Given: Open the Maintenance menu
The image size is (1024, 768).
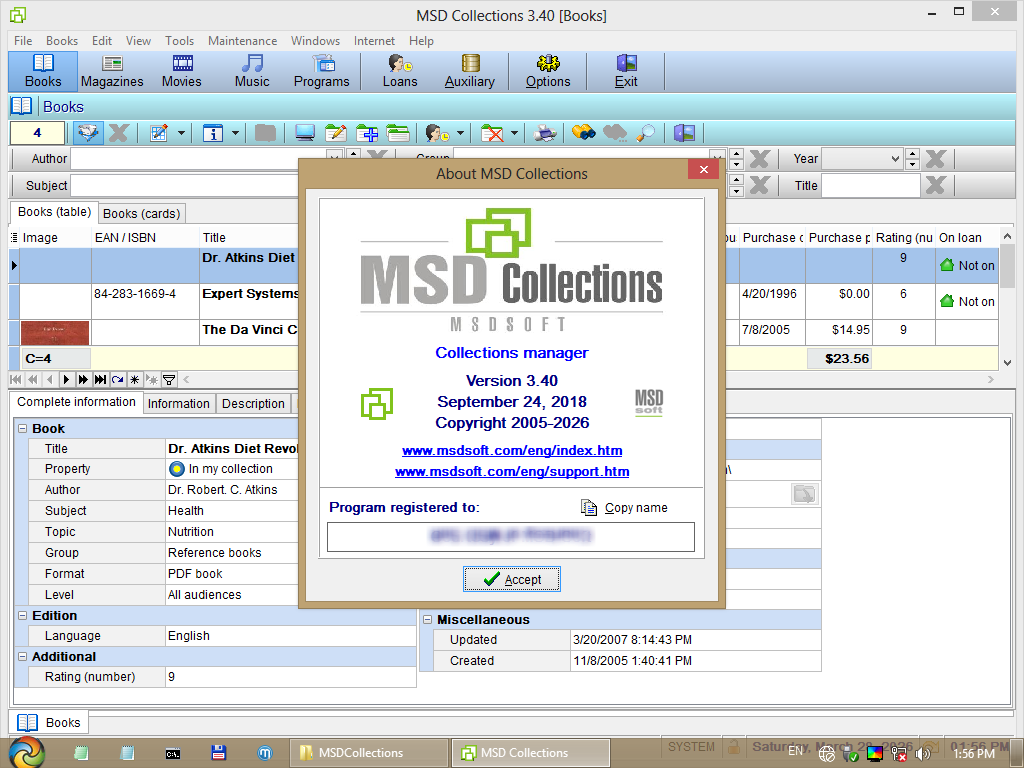Looking at the screenshot, I should pos(242,41).
